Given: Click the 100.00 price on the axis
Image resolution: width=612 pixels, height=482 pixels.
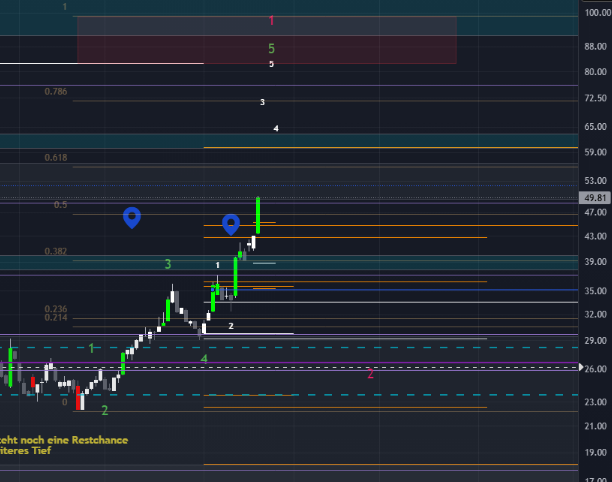Looking at the screenshot, I should pyautogui.click(x=597, y=13).
